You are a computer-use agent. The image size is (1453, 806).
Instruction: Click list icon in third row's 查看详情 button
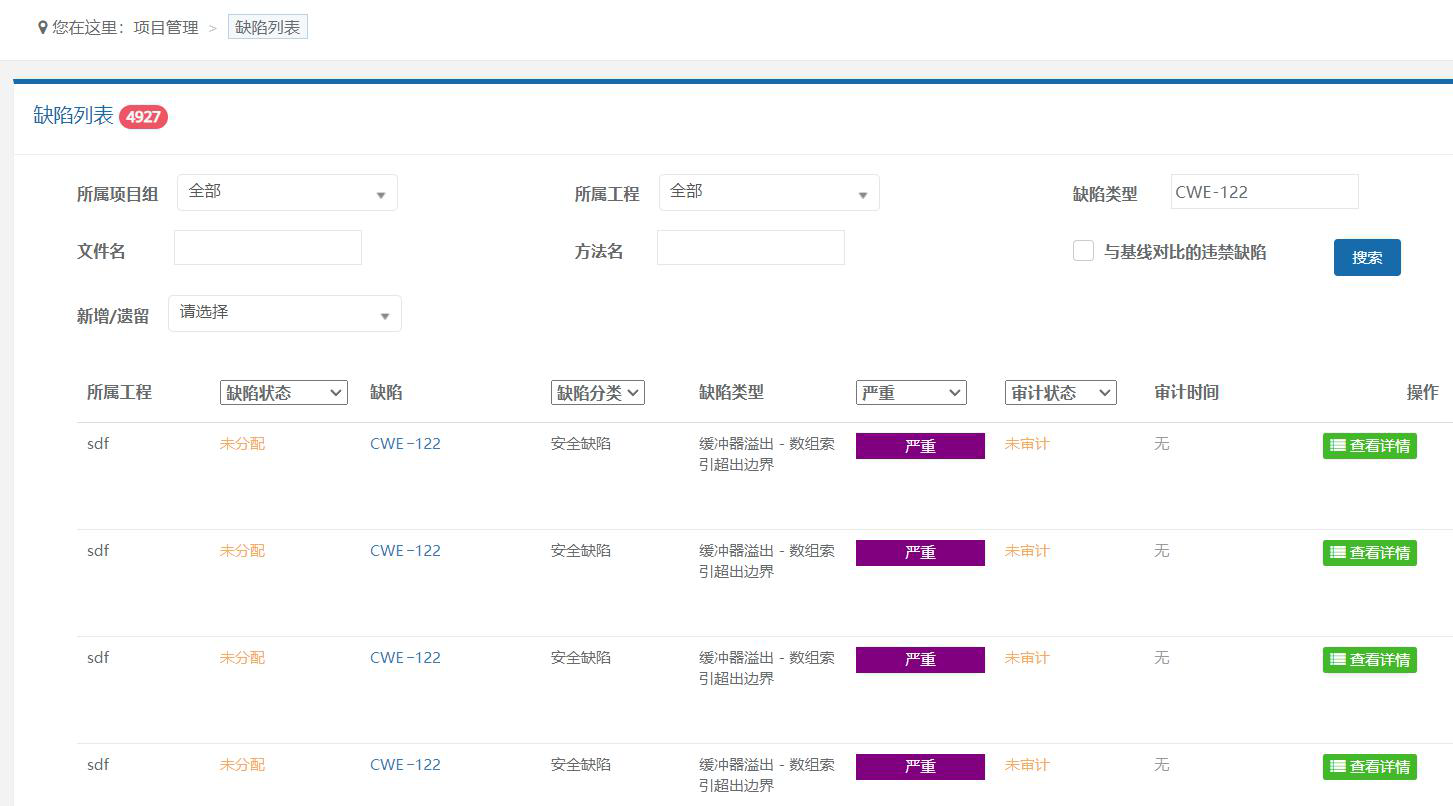(1337, 660)
